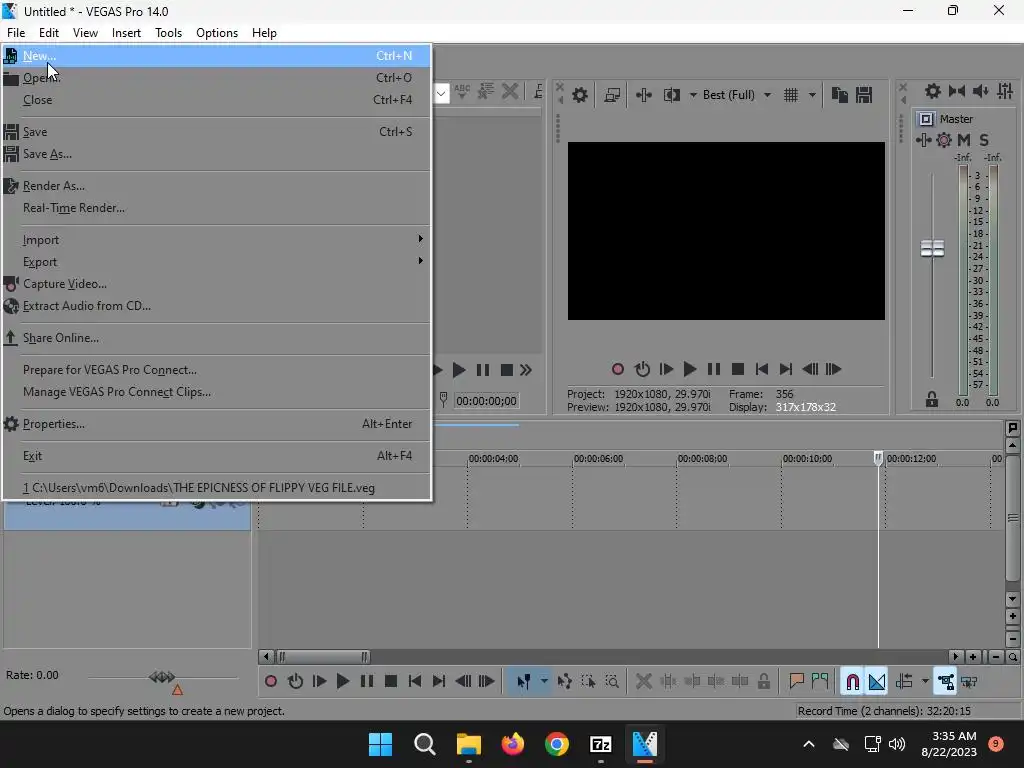Open Master automation settings icon

[x=944, y=140]
